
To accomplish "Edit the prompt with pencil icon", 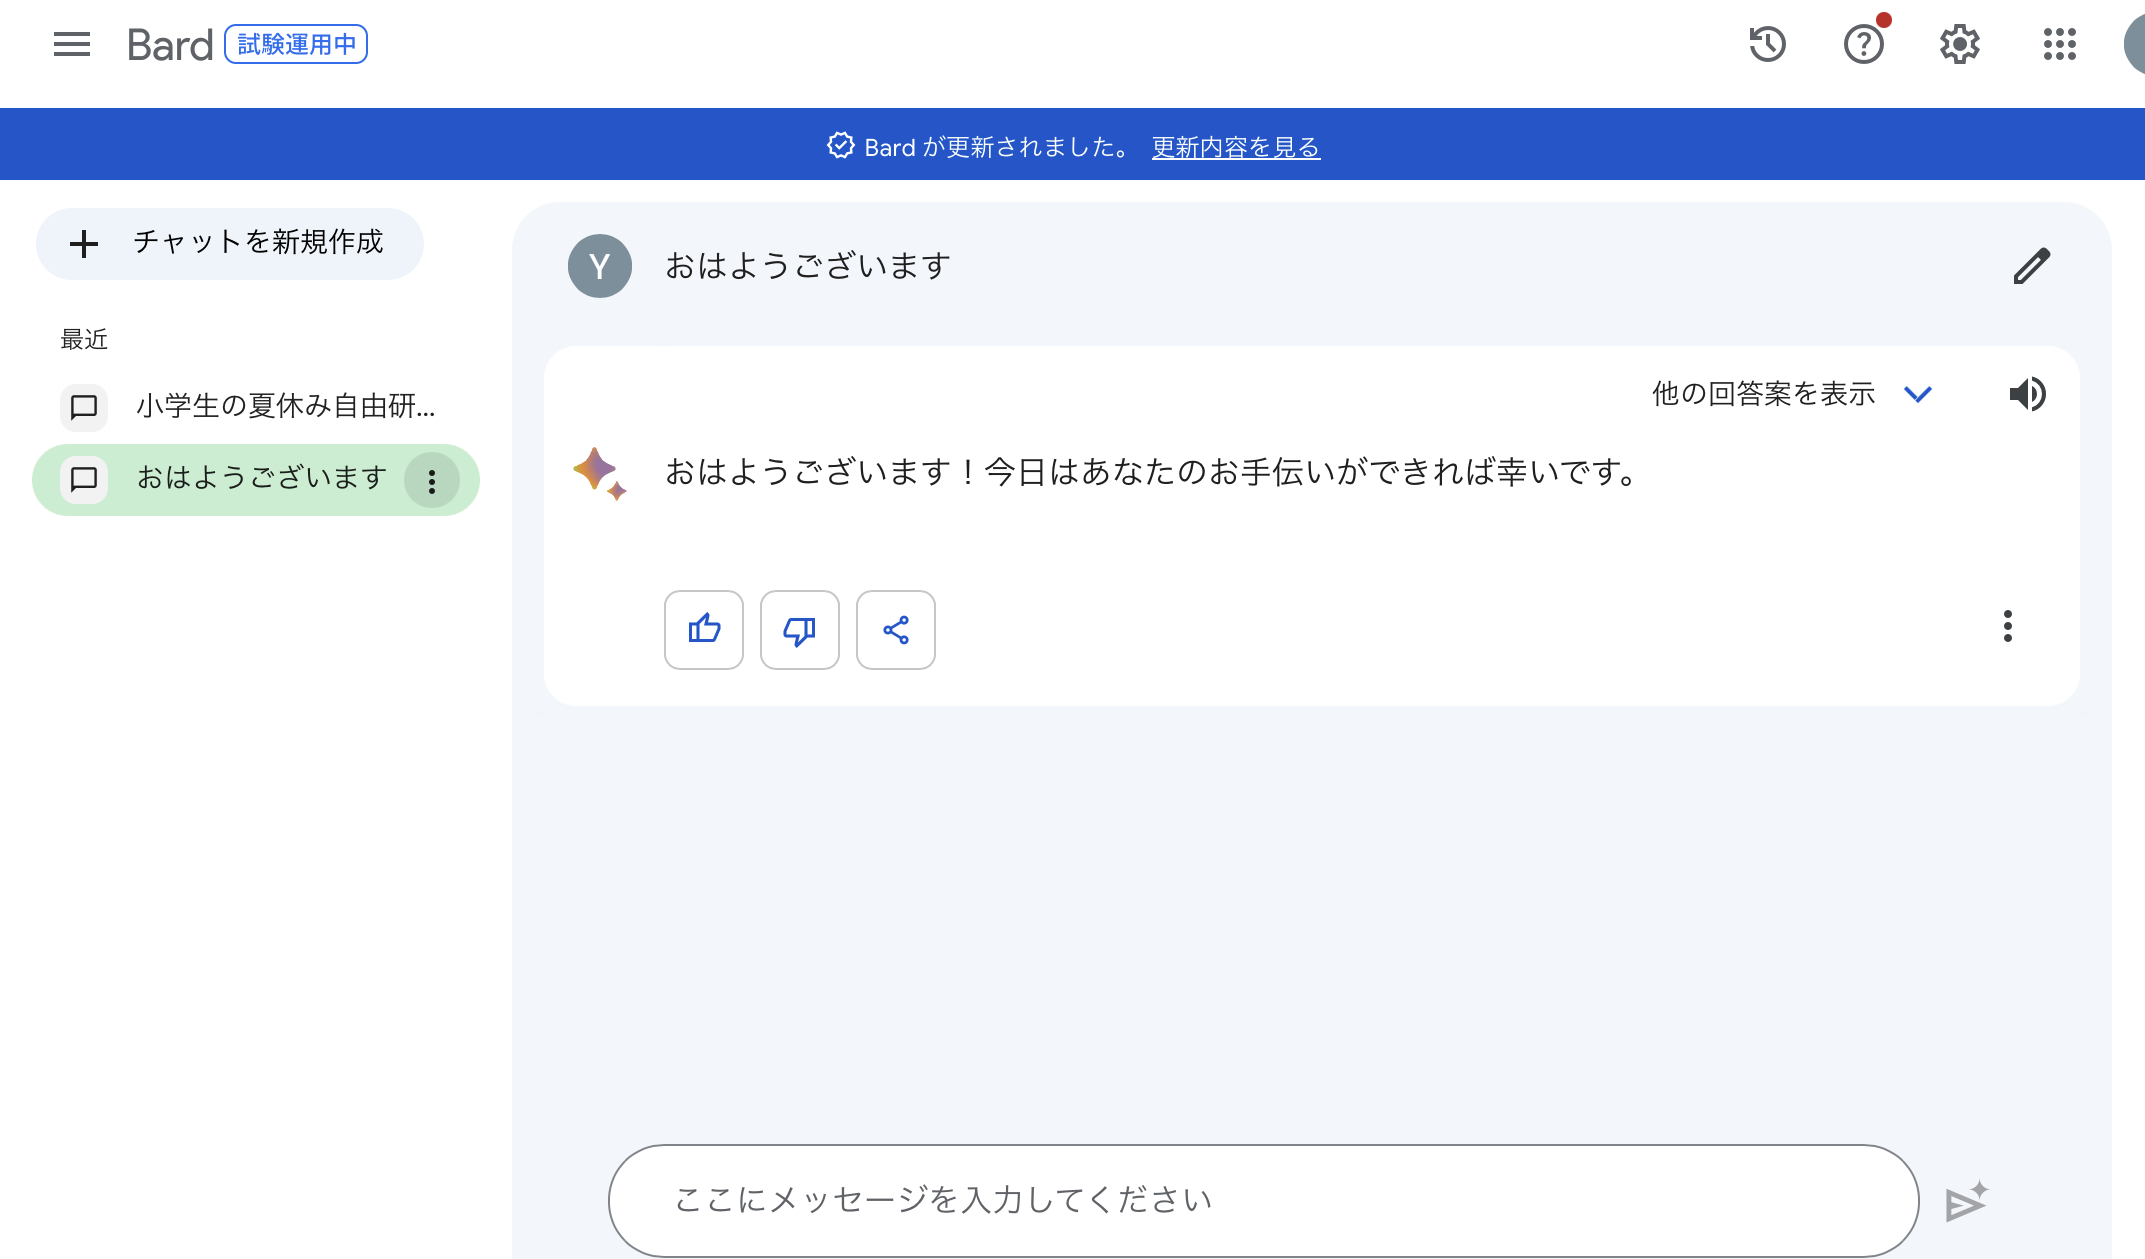I will (2031, 266).
